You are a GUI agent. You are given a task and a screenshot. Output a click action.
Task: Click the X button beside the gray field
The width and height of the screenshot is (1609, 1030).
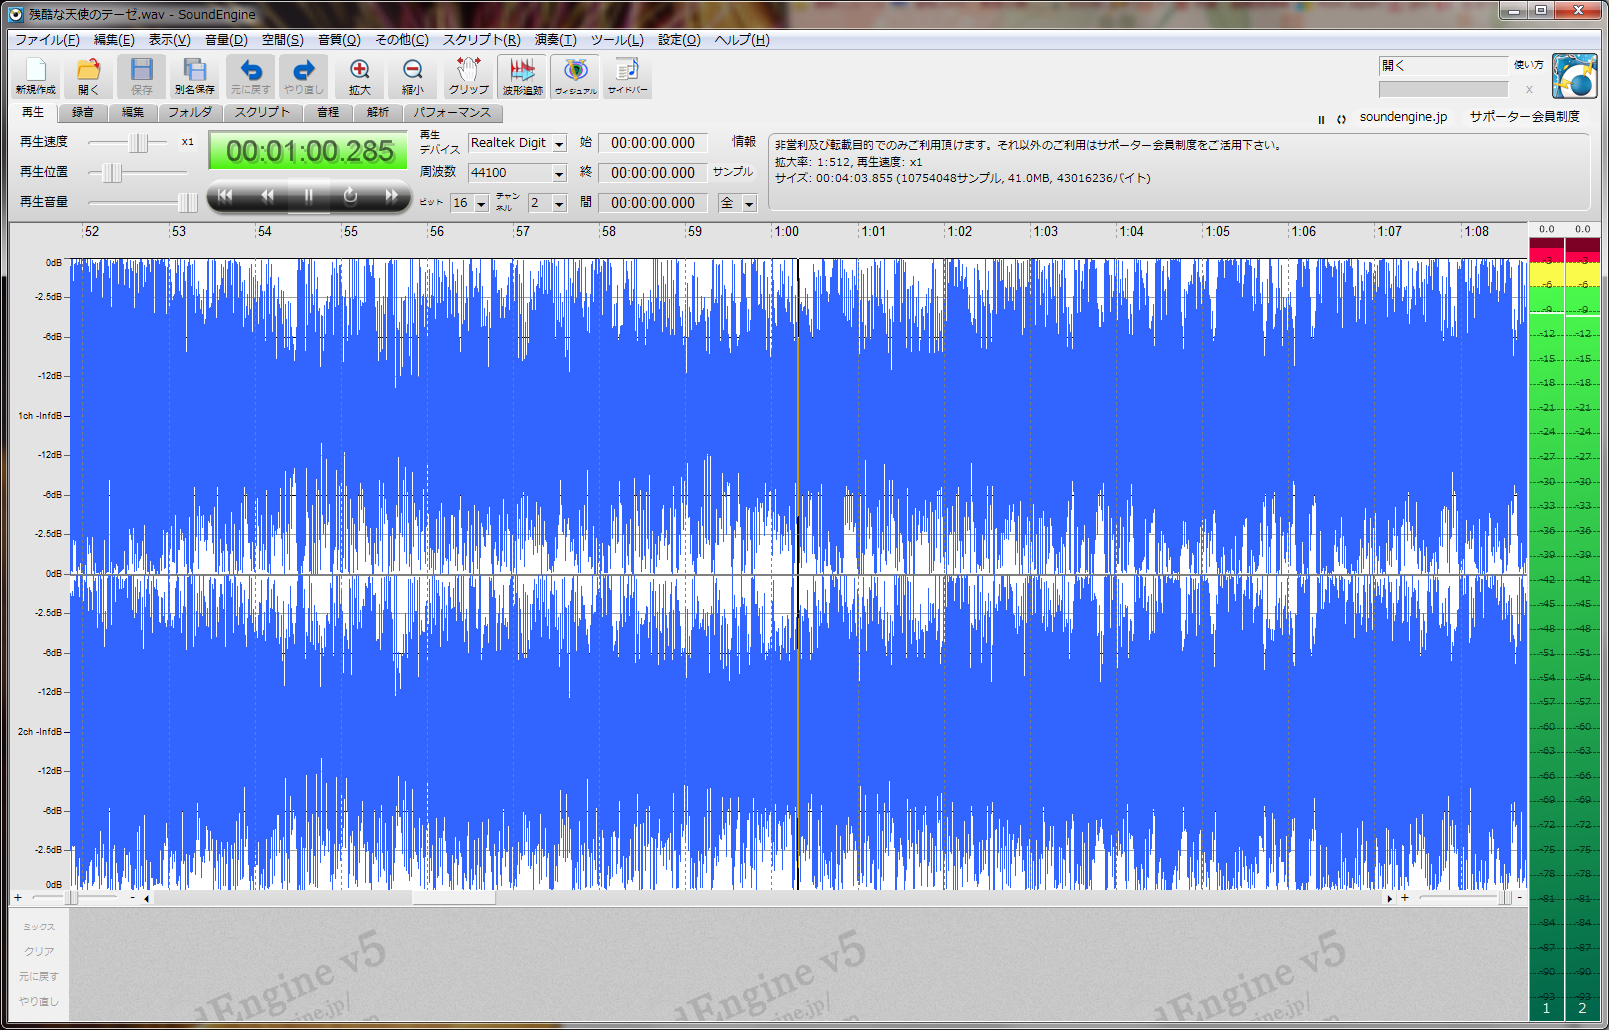tap(1529, 90)
